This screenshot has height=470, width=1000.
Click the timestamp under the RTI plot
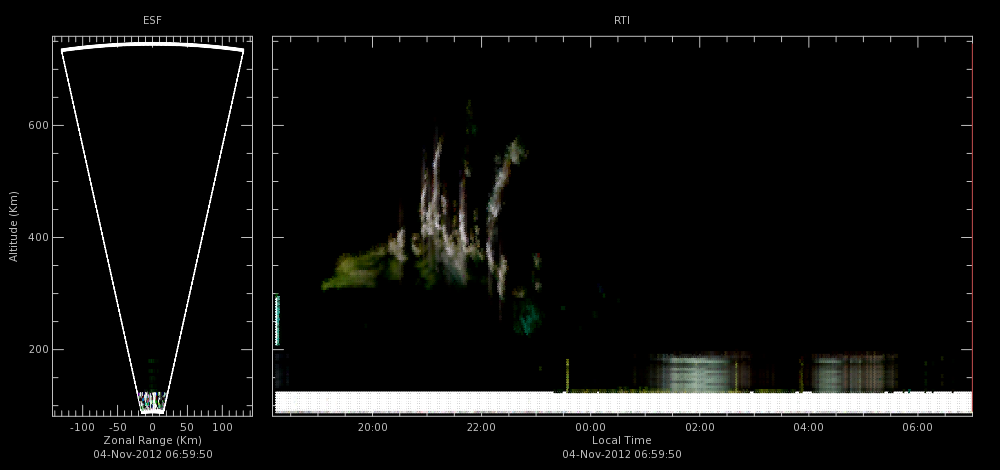point(622,455)
